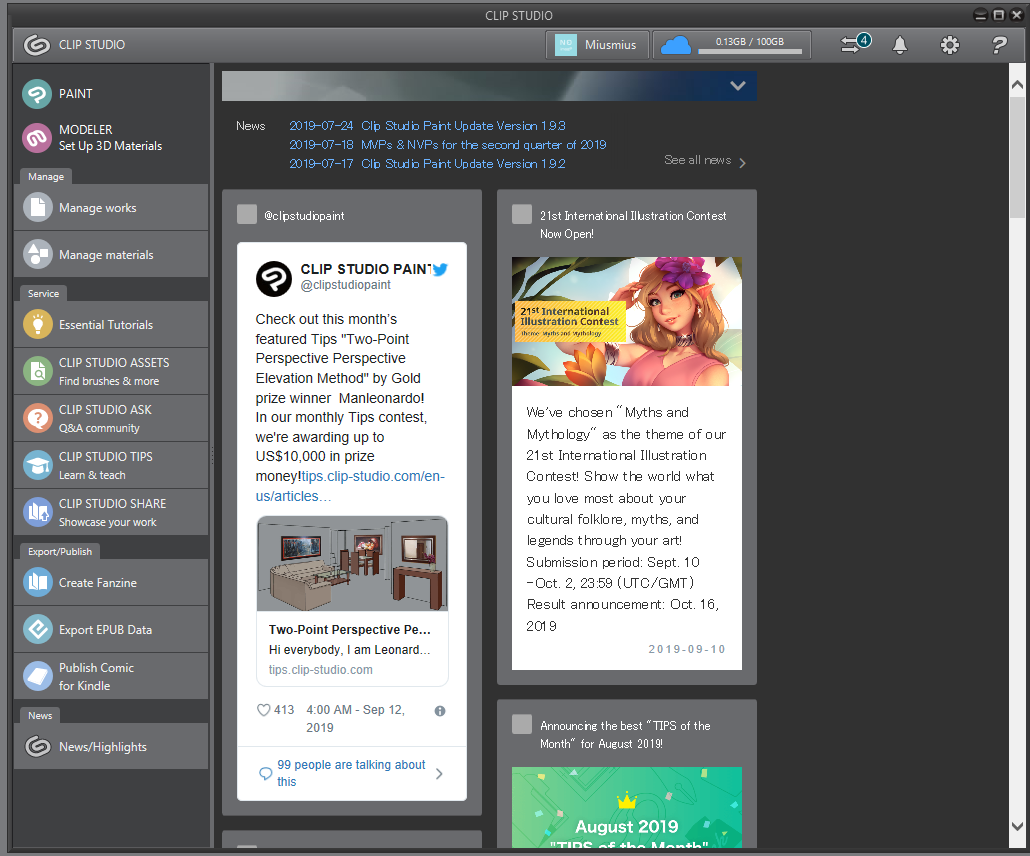Click Illustration Contest card avatar square
Viewport: 1030px width, 856px height.
coord(522,214)
